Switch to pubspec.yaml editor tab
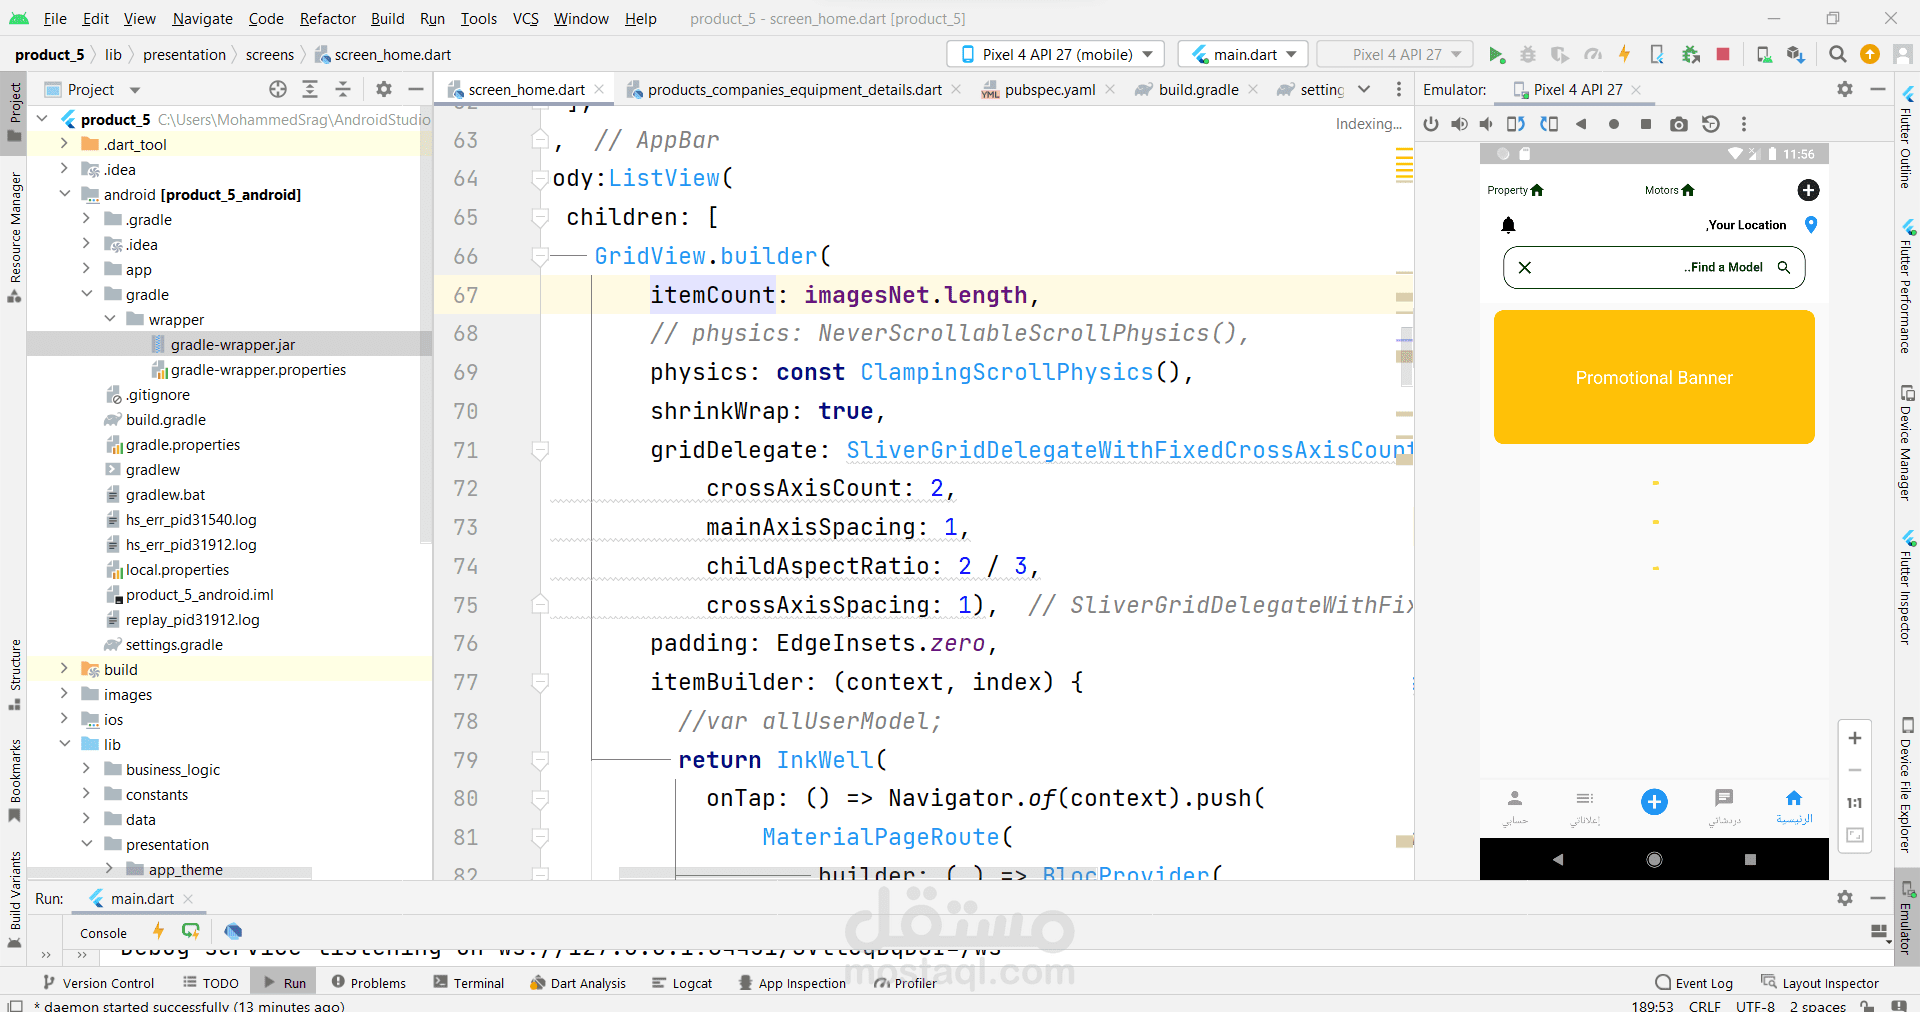 [x=1049, y=89]
